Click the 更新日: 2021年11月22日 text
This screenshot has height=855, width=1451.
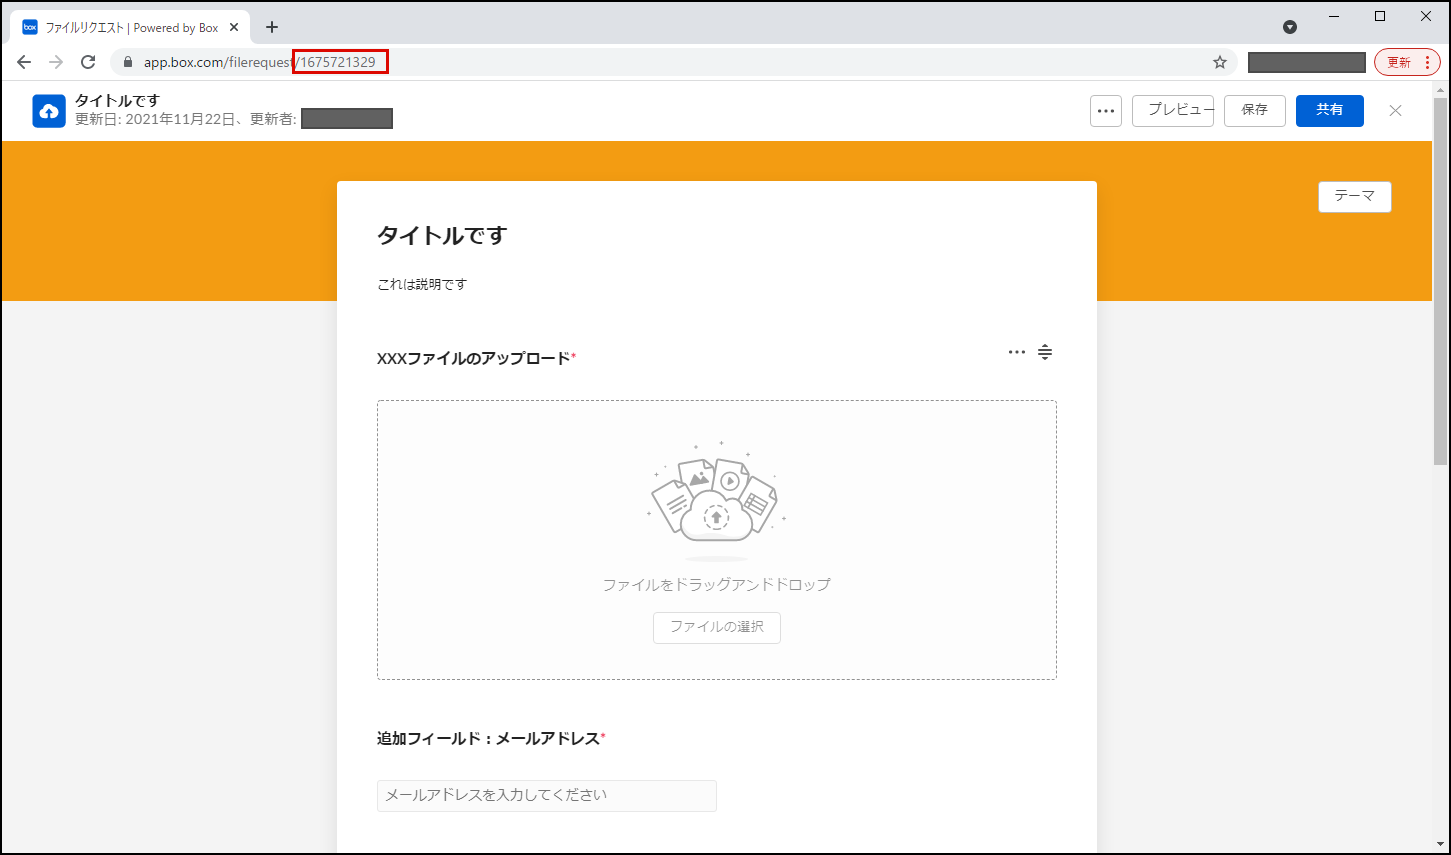154,120
